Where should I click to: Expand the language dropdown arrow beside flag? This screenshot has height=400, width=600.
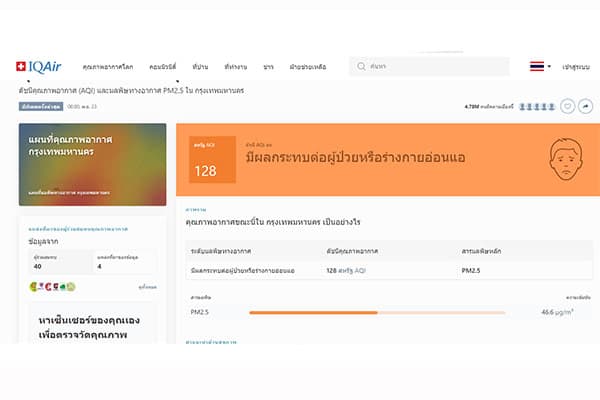pyautogui.click(x=549, y=67)
